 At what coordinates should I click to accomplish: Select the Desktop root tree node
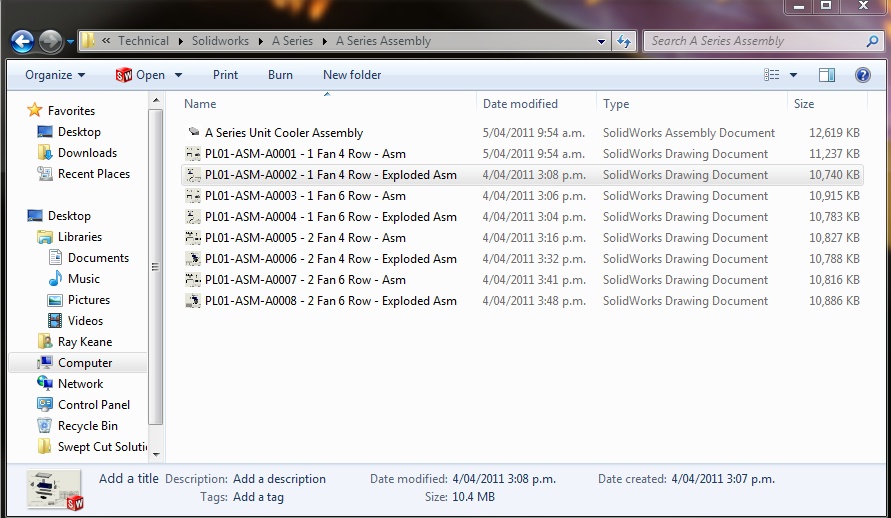pyautogui.click(x=59, y=216)
